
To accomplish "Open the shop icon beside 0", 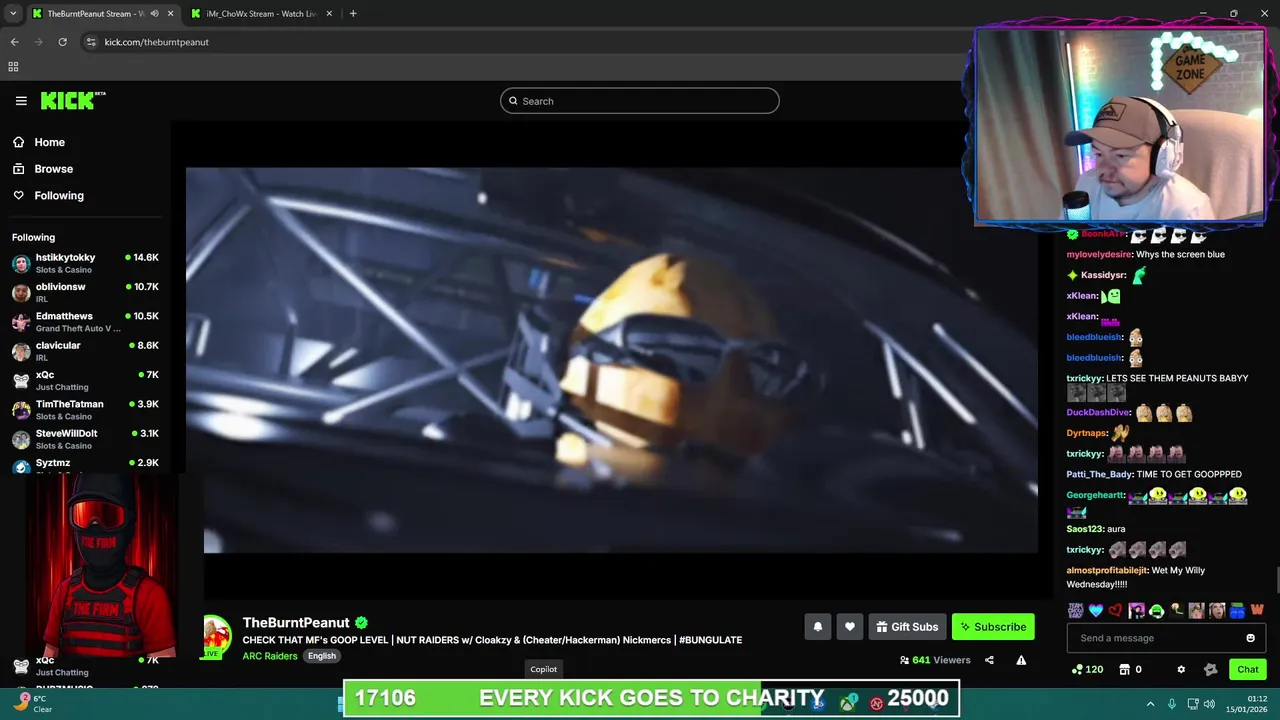I will 1124,669.
